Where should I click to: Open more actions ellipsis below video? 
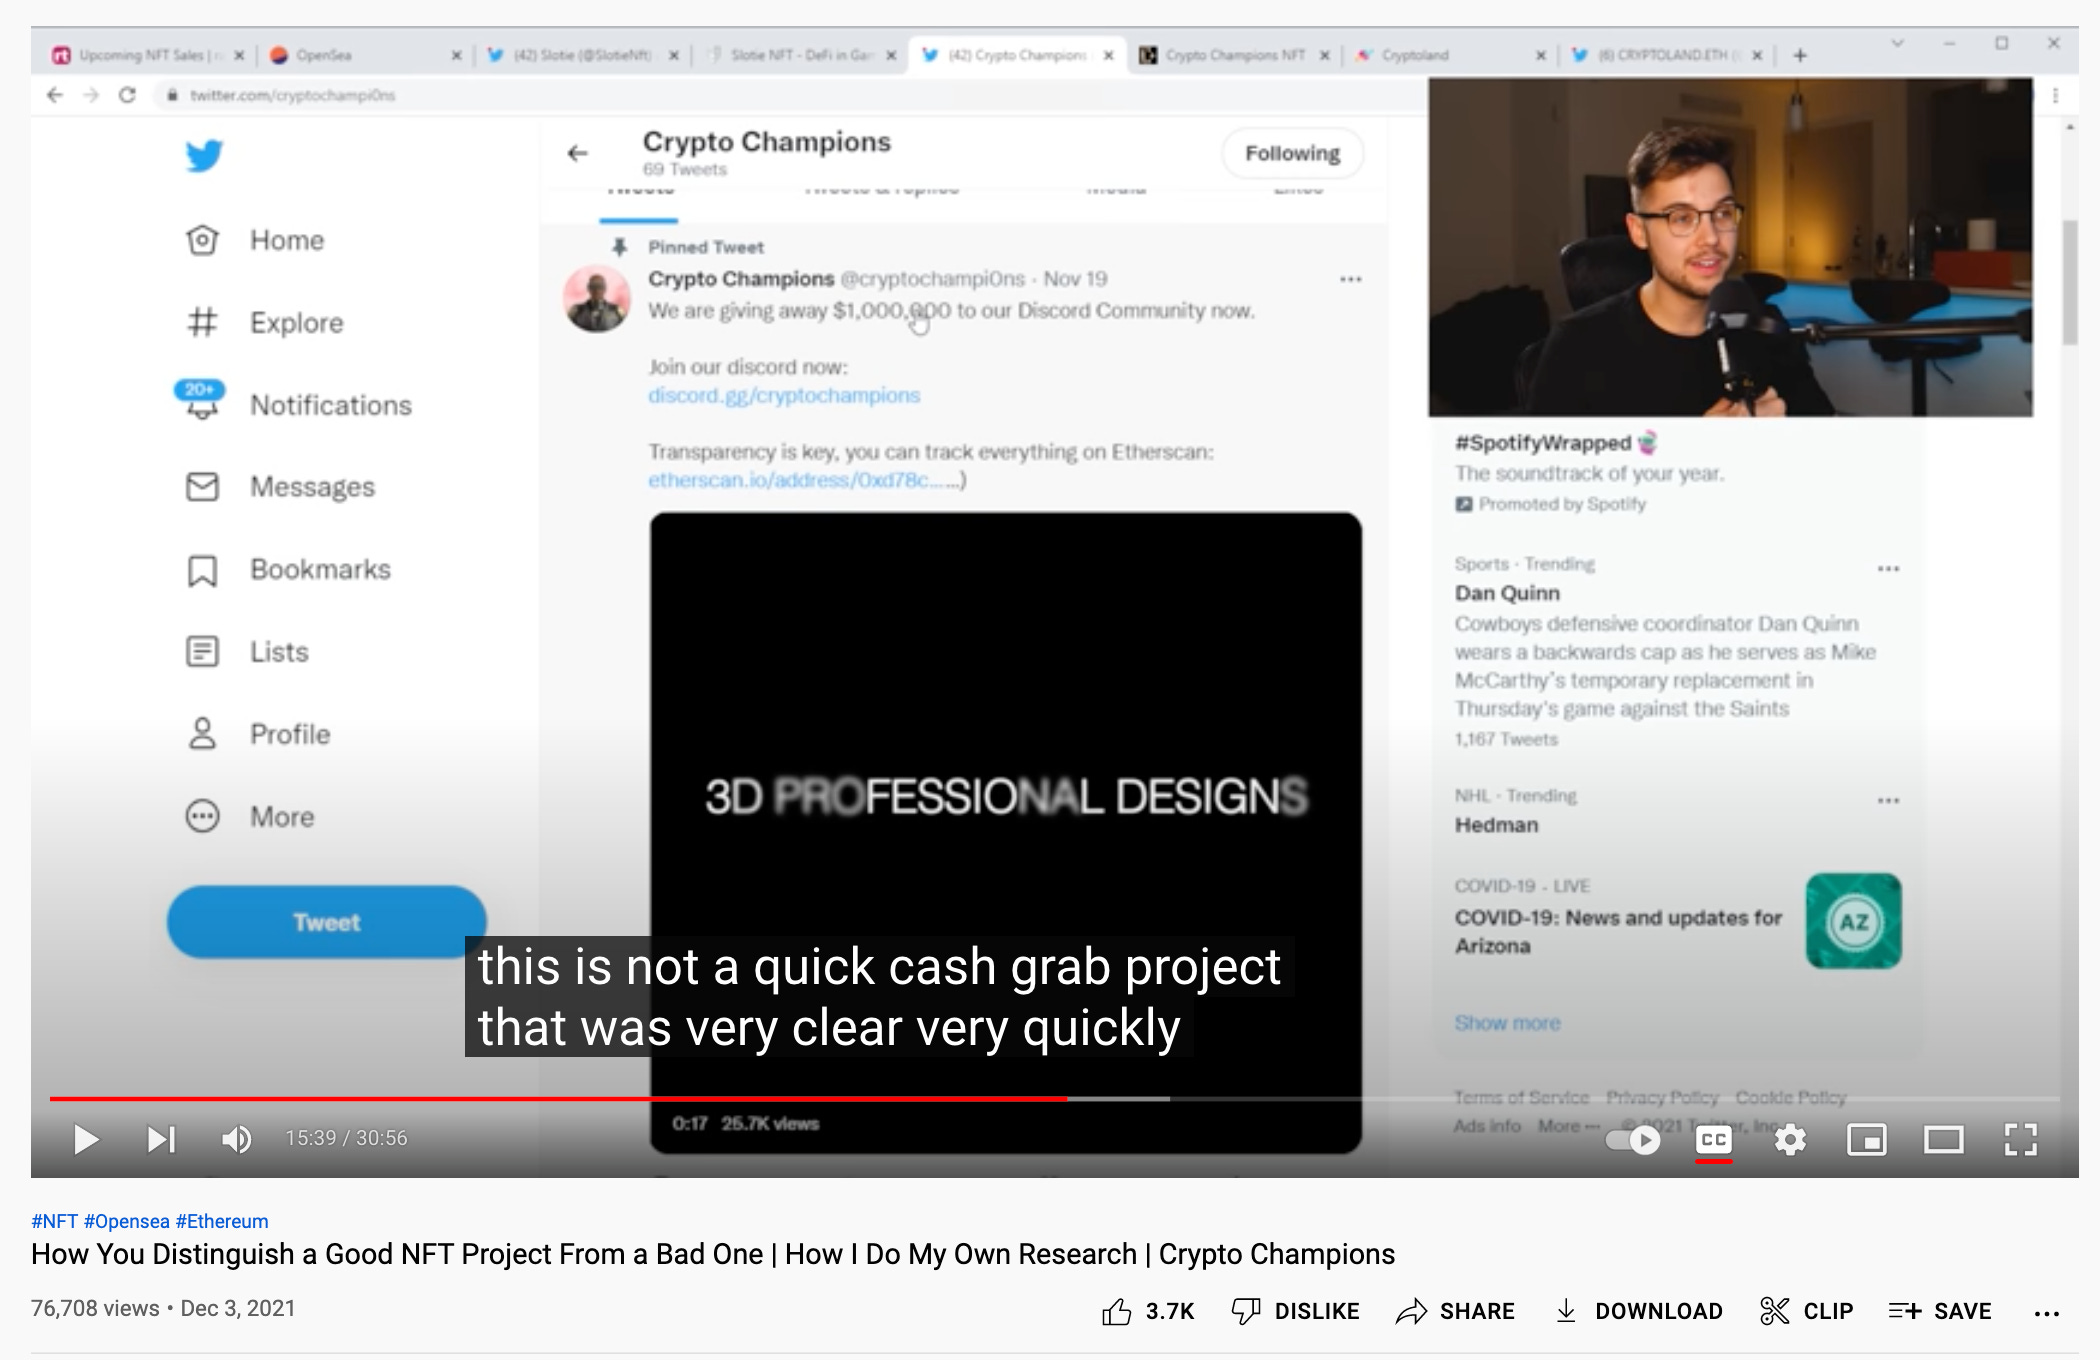pyautogui.click(x=2046, y=1313)
